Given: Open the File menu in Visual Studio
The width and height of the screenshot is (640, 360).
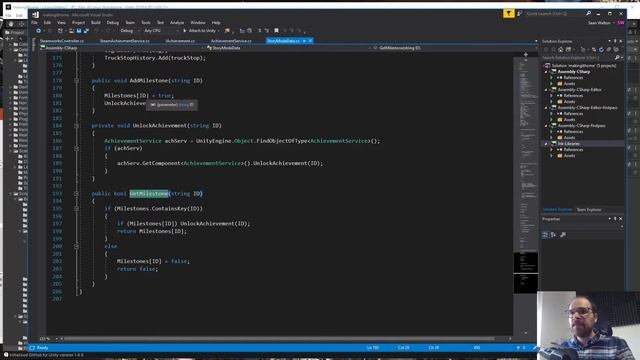Looking at the screenshot, I should click(34, 23).
